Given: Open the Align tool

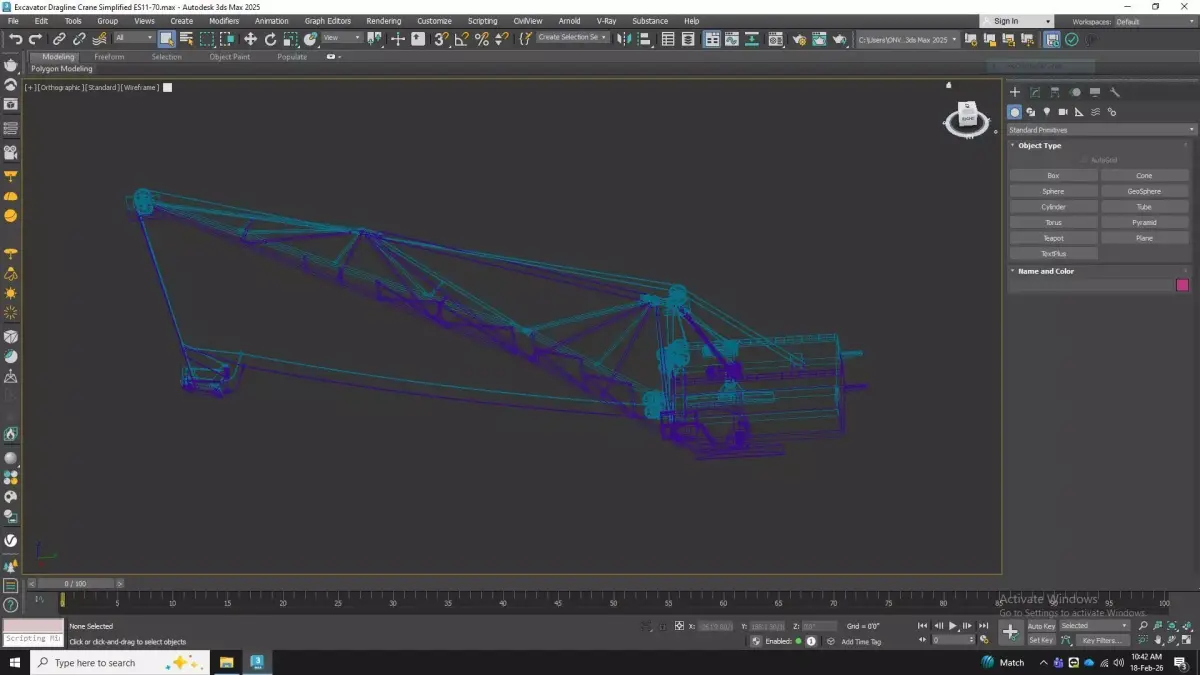Looking at the screenshot, I should [644, 39].
